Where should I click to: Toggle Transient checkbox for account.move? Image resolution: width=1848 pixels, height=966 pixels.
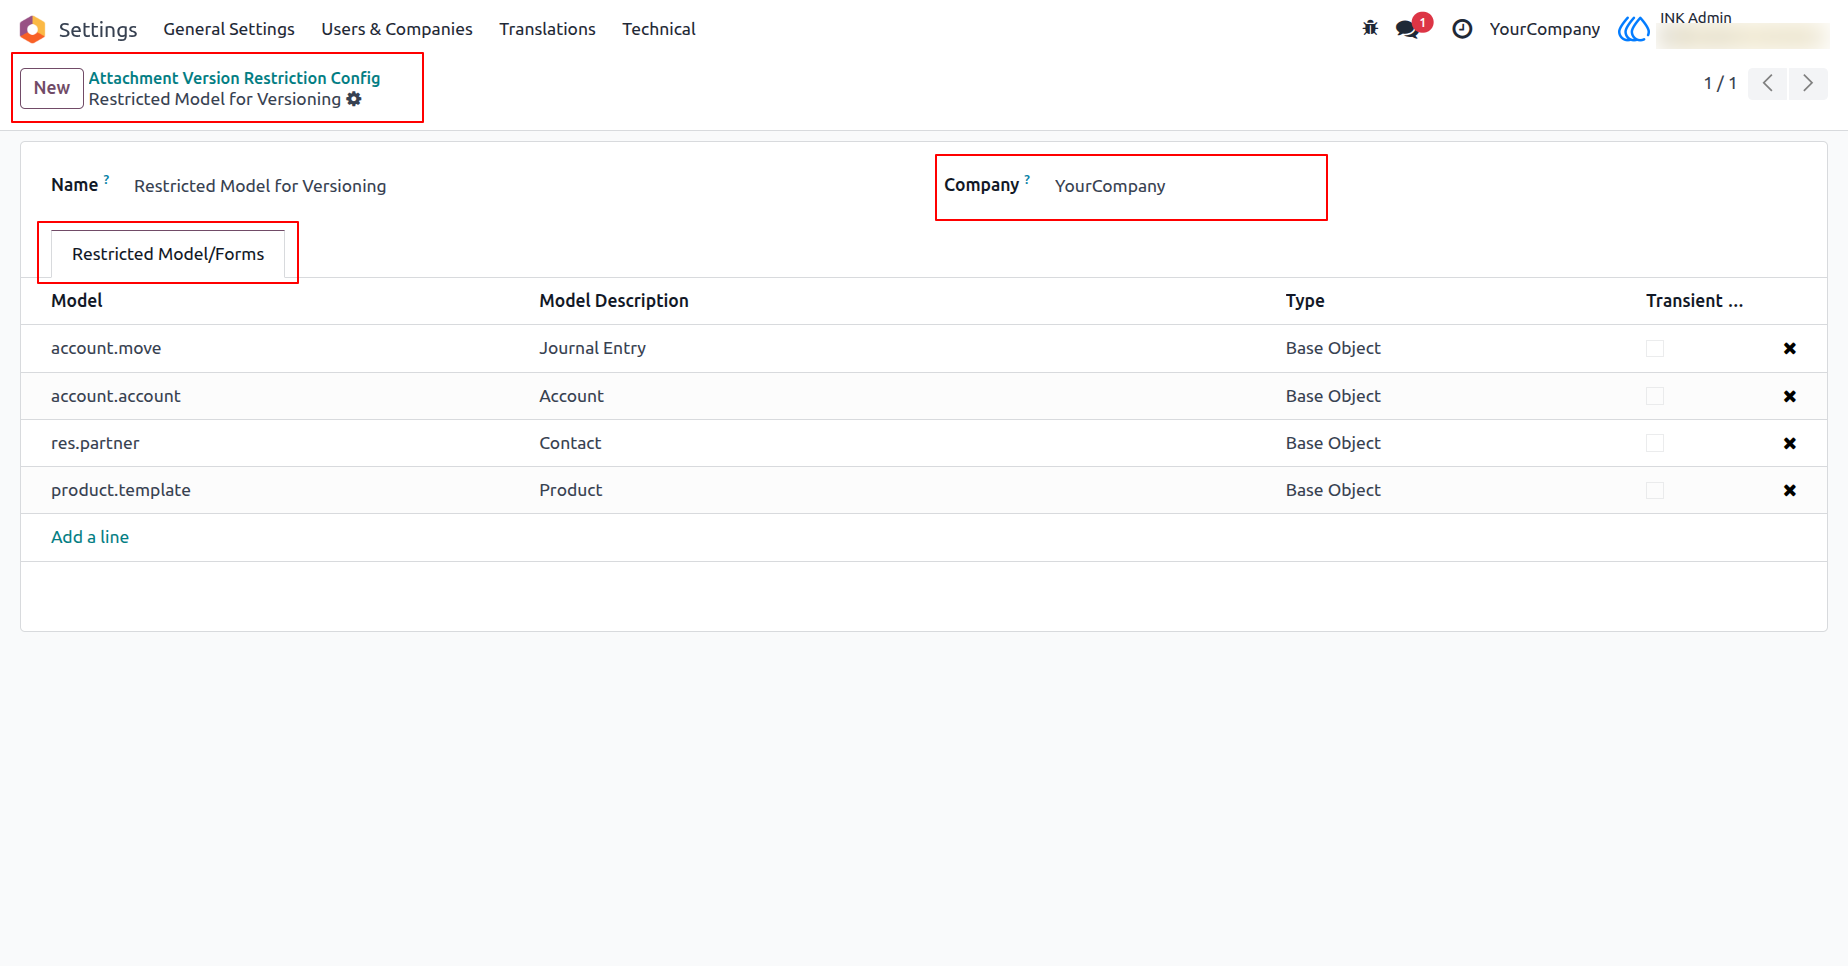click(x=1655, y=348)
